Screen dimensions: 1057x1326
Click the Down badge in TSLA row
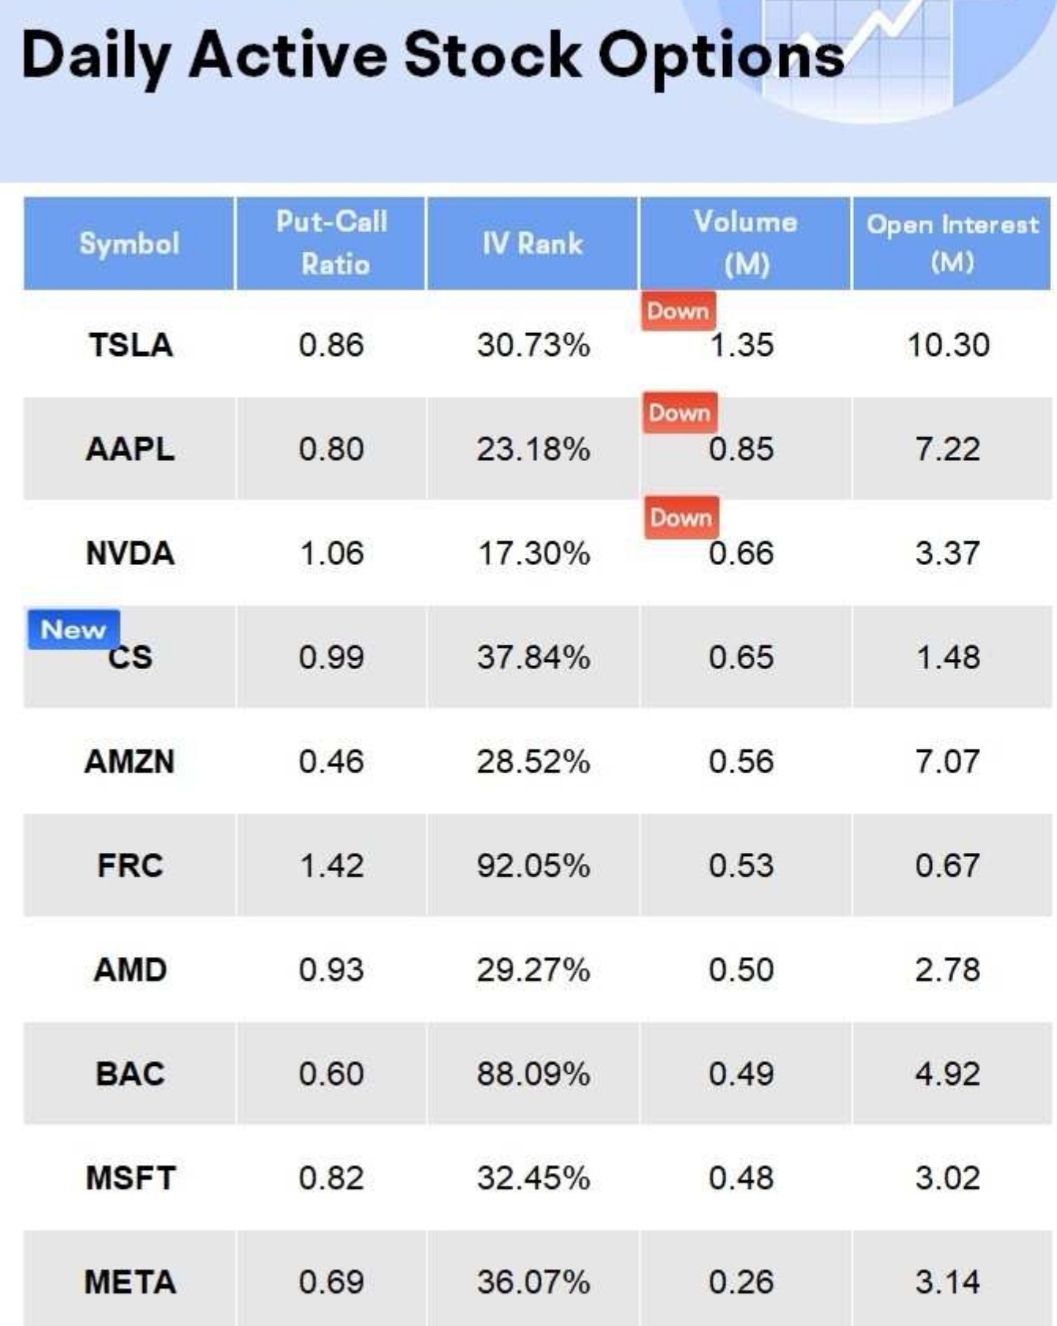click(677, 311)
